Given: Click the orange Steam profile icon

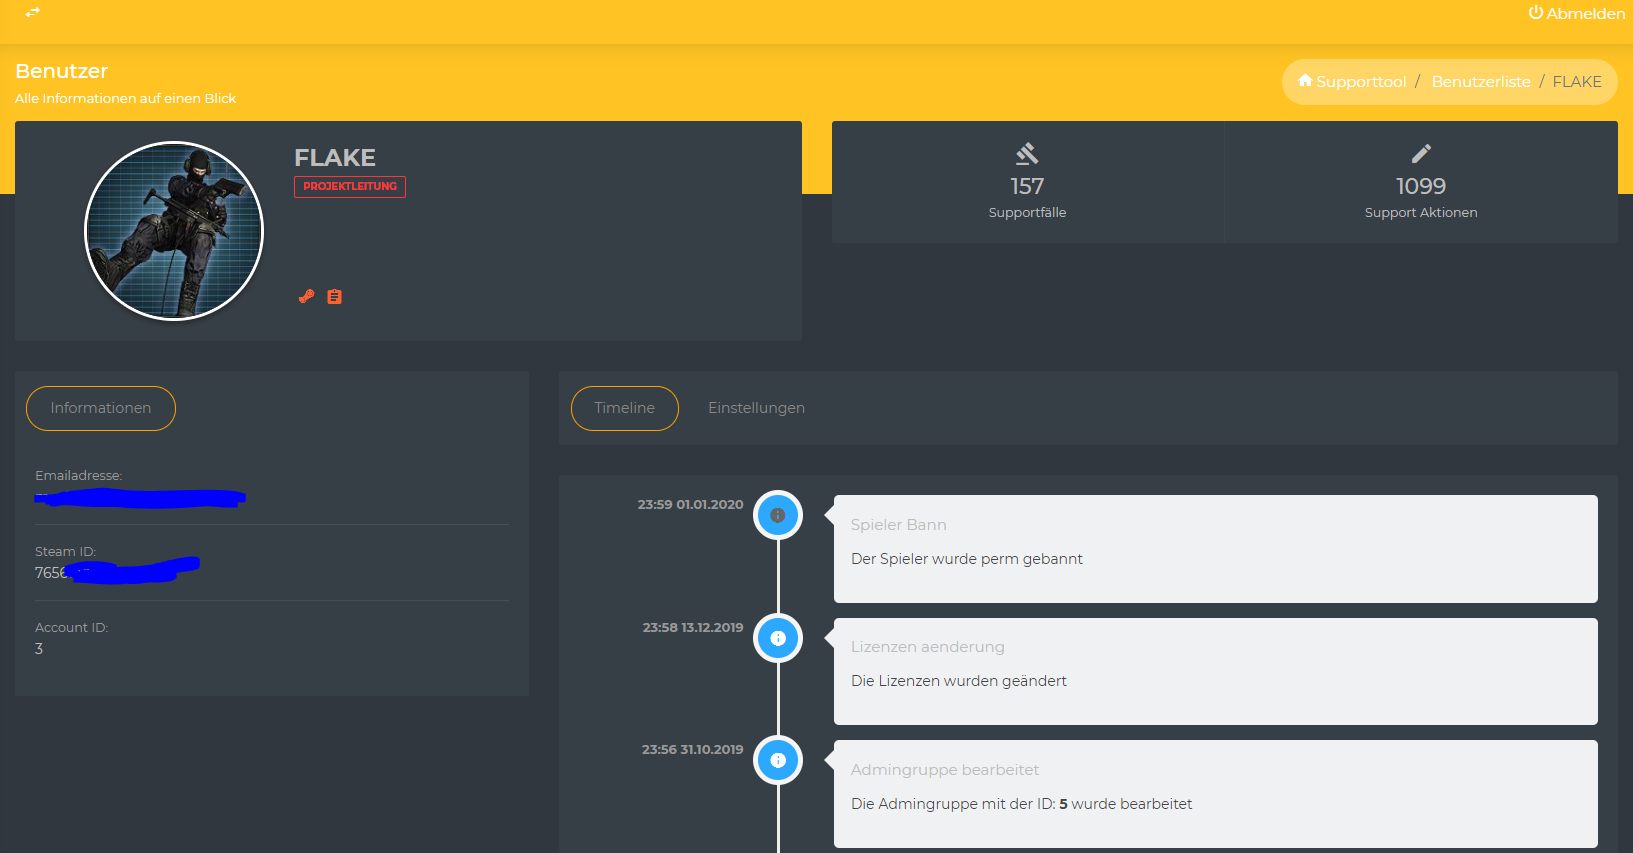Looking at the screenshot, I should 307,296.
